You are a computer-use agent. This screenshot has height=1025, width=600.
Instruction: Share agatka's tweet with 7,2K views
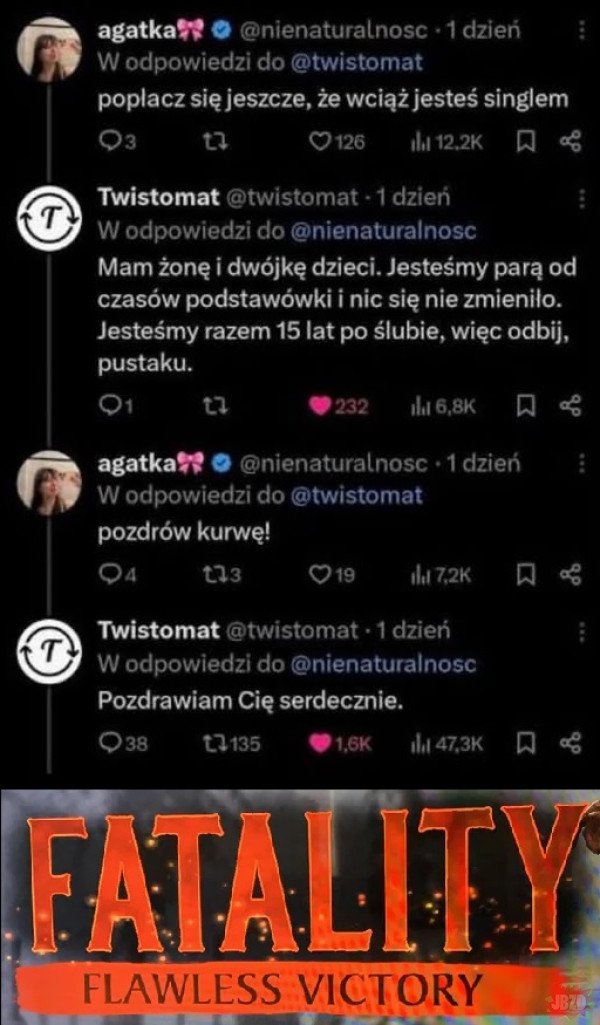click(570, 574)
